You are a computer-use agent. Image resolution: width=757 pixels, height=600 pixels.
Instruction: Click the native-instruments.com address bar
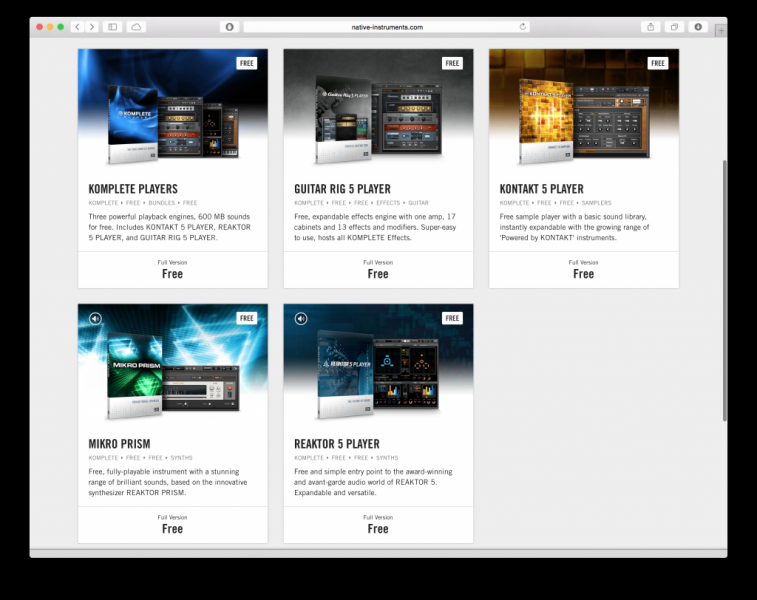pyautogui.click(x=386, y=27)
